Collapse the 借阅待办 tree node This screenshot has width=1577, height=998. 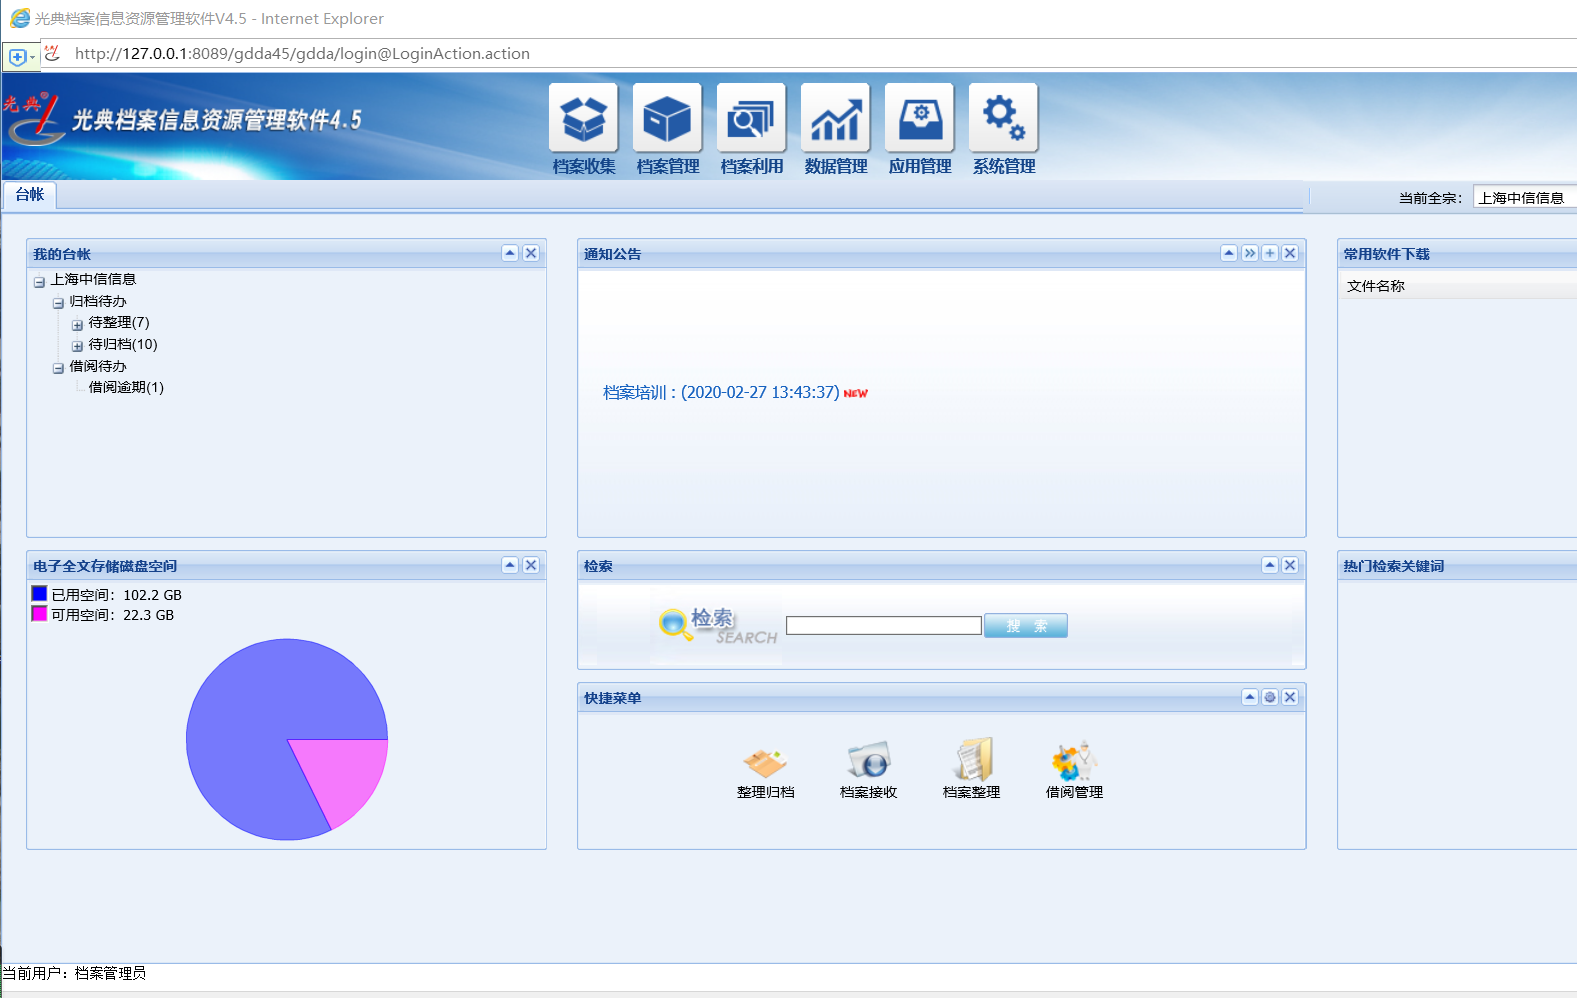coord(58,368)
